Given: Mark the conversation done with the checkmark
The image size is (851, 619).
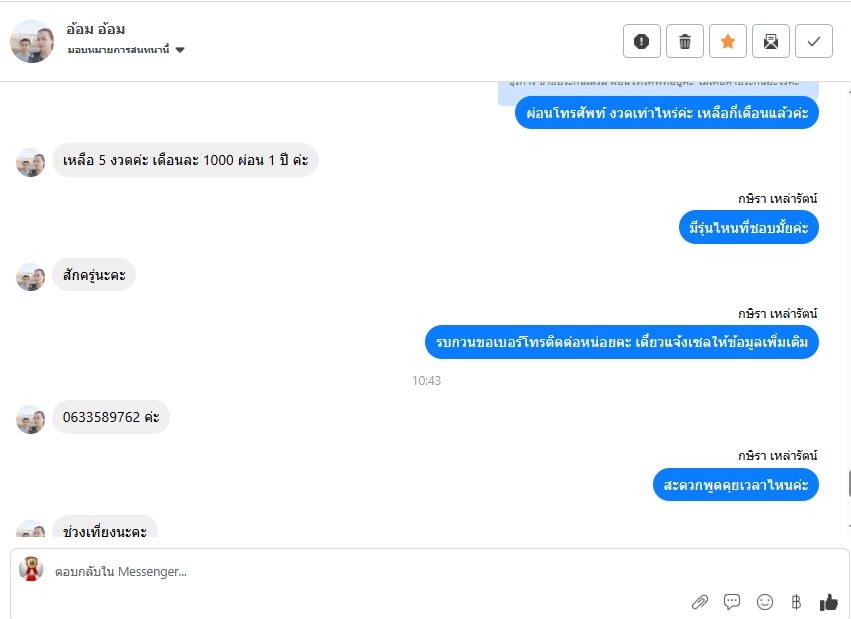Looking at the screenshot, I should click(x=814, y=41).
